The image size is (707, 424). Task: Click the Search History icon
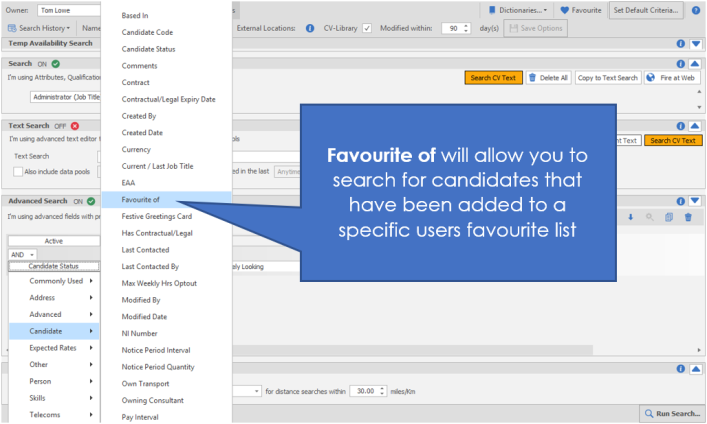(x=12, y=28)
